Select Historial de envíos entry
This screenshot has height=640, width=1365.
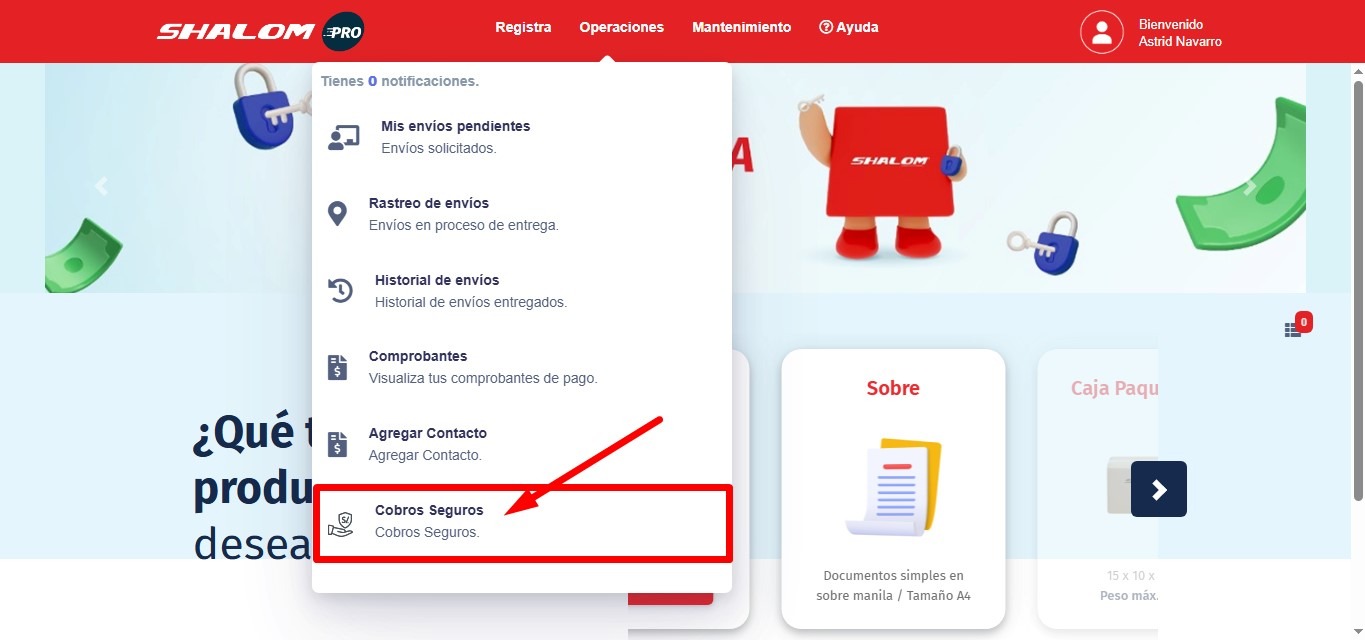[522, 291]
